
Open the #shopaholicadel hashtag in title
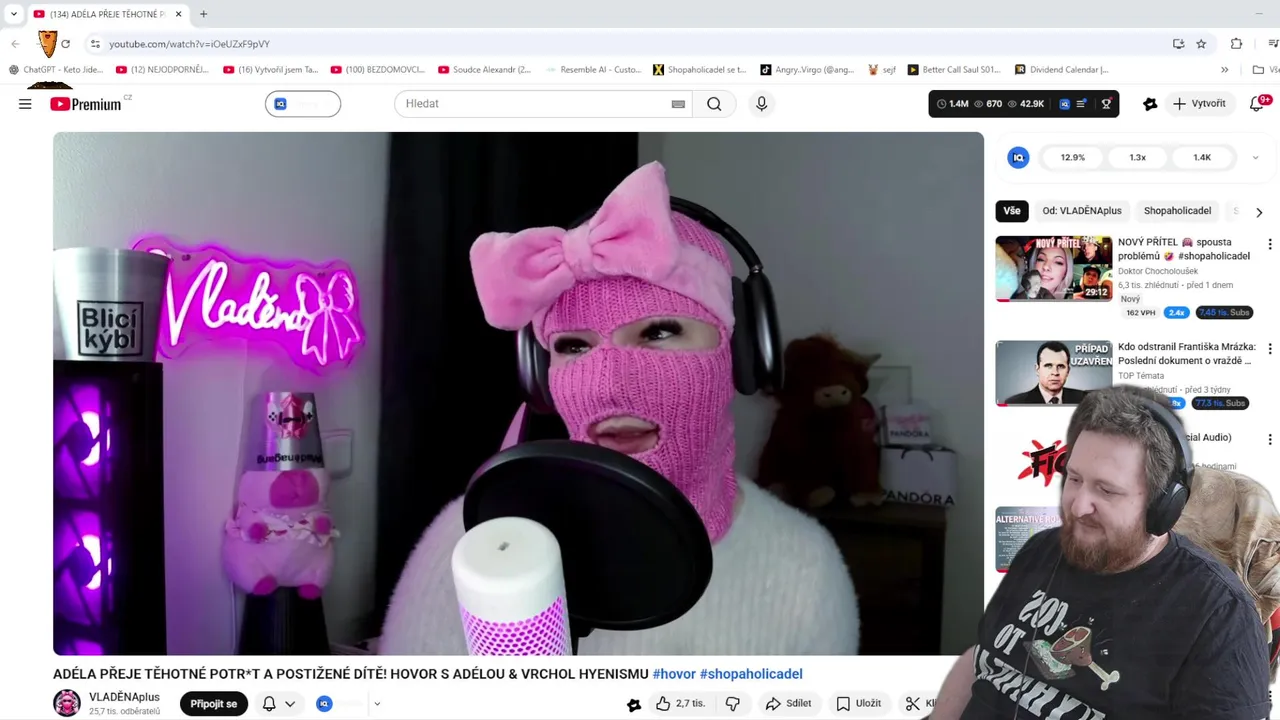point(751,674)
